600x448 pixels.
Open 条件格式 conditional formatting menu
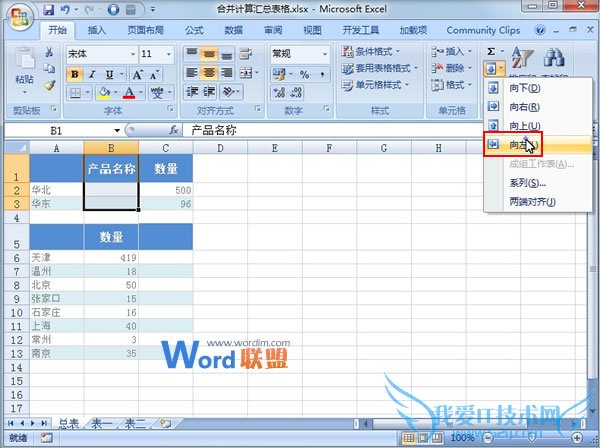(370, 51)
